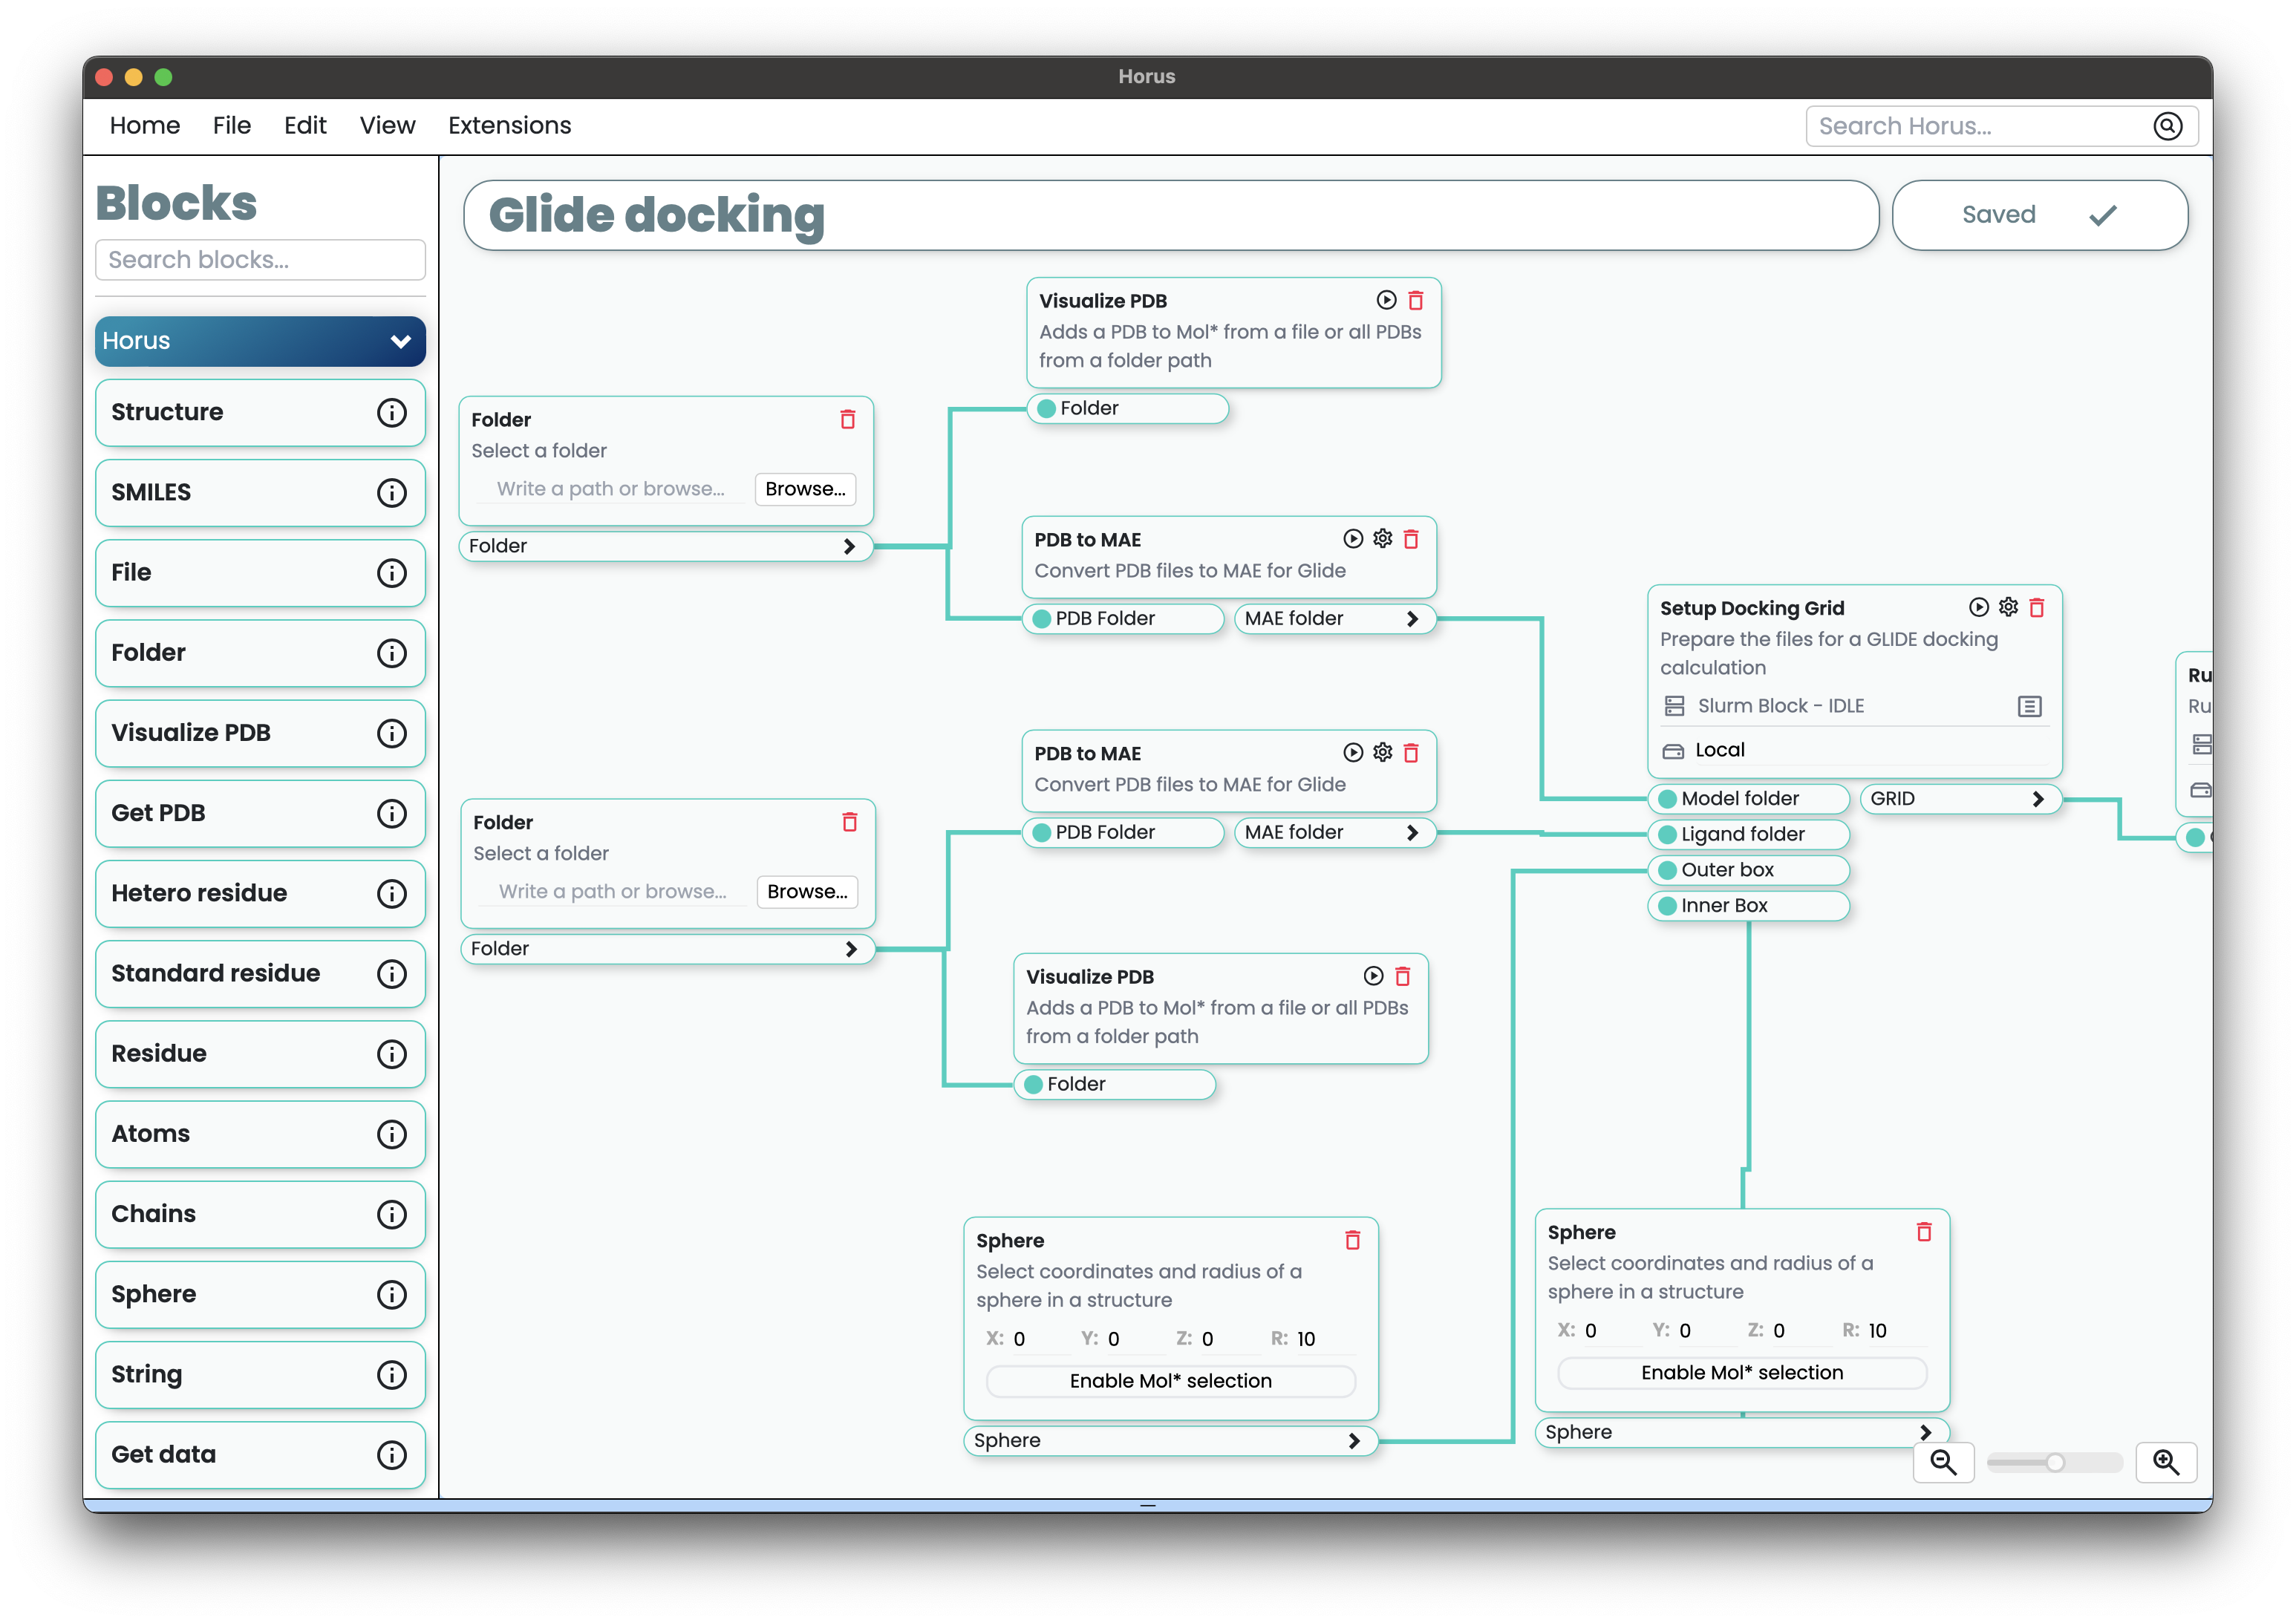The width and height of the screenshot is (2296, 1623).
Task: Open the Extensions menu
Action: coord(510,125)
